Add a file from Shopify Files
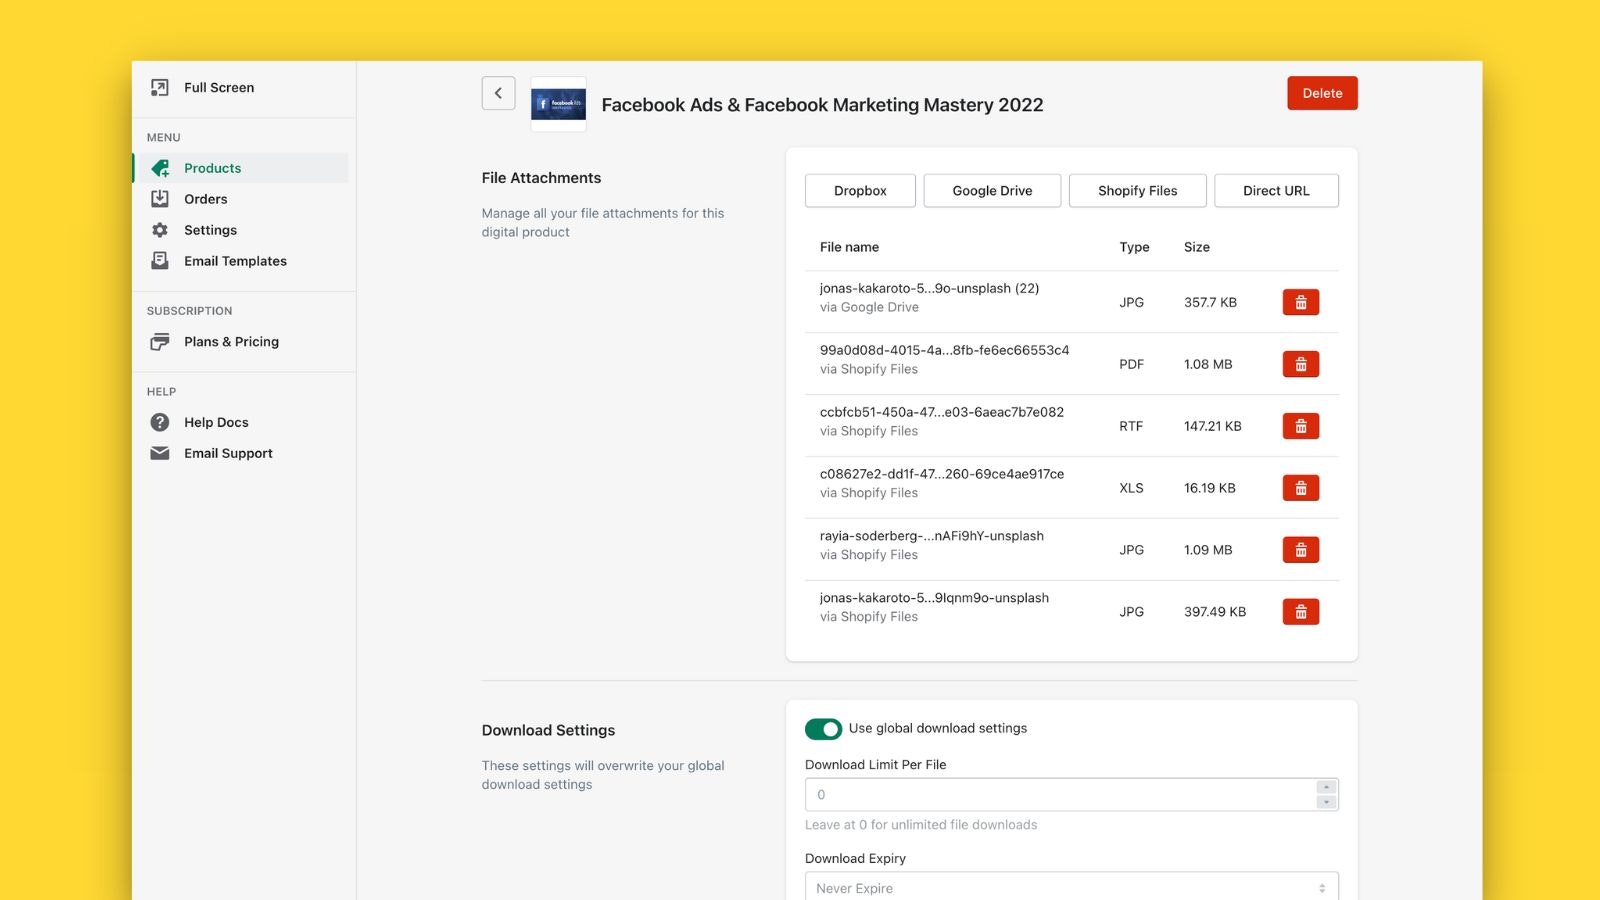 1137,191
